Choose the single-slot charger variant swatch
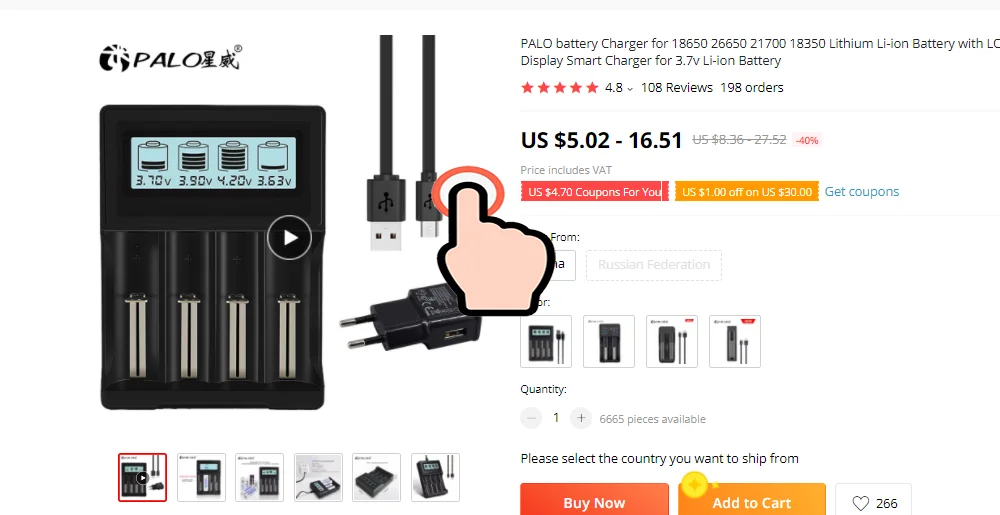The width and height of the screenshot is (1000, 515). [735, 342]
